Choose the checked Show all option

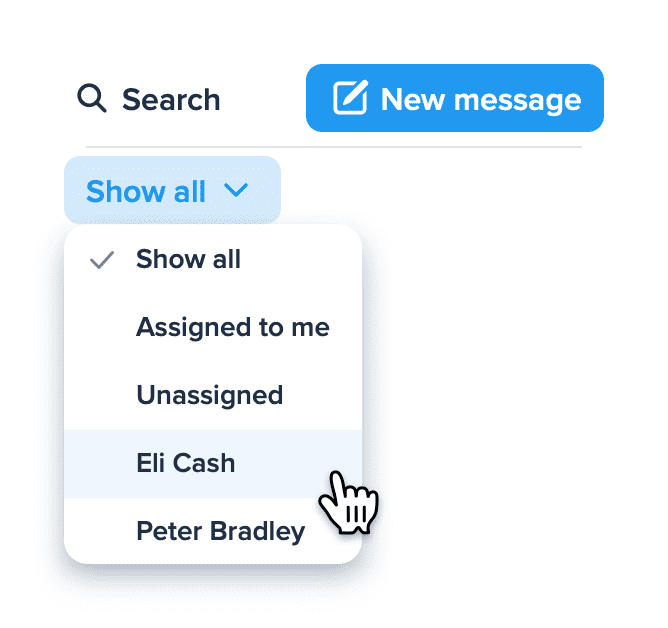(x=188, y=260)
